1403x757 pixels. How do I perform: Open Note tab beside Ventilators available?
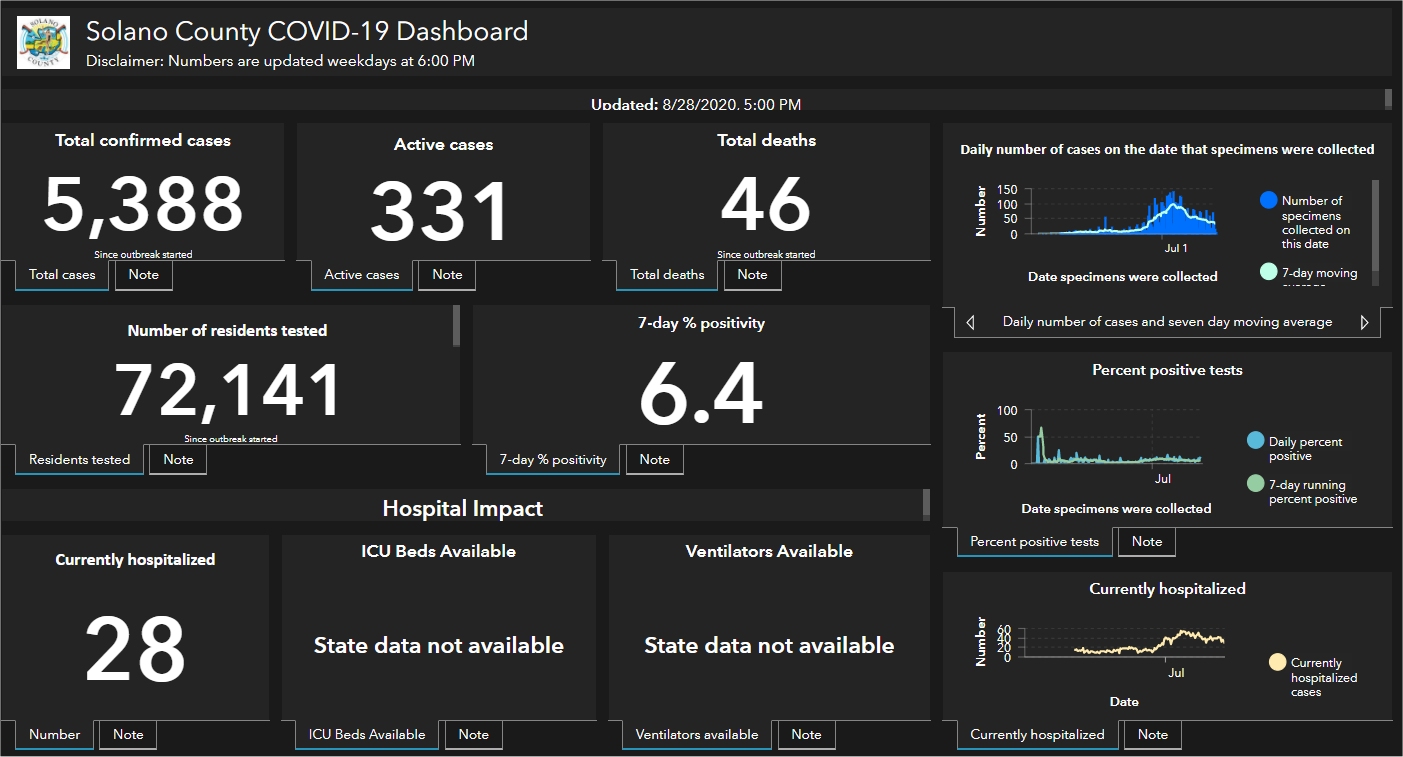[x=806, y=735]
